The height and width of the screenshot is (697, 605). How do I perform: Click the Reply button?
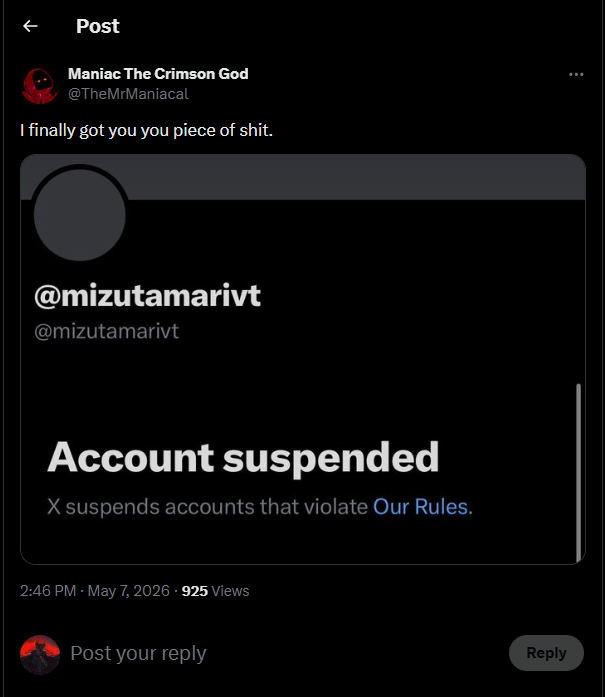[546, 653]
